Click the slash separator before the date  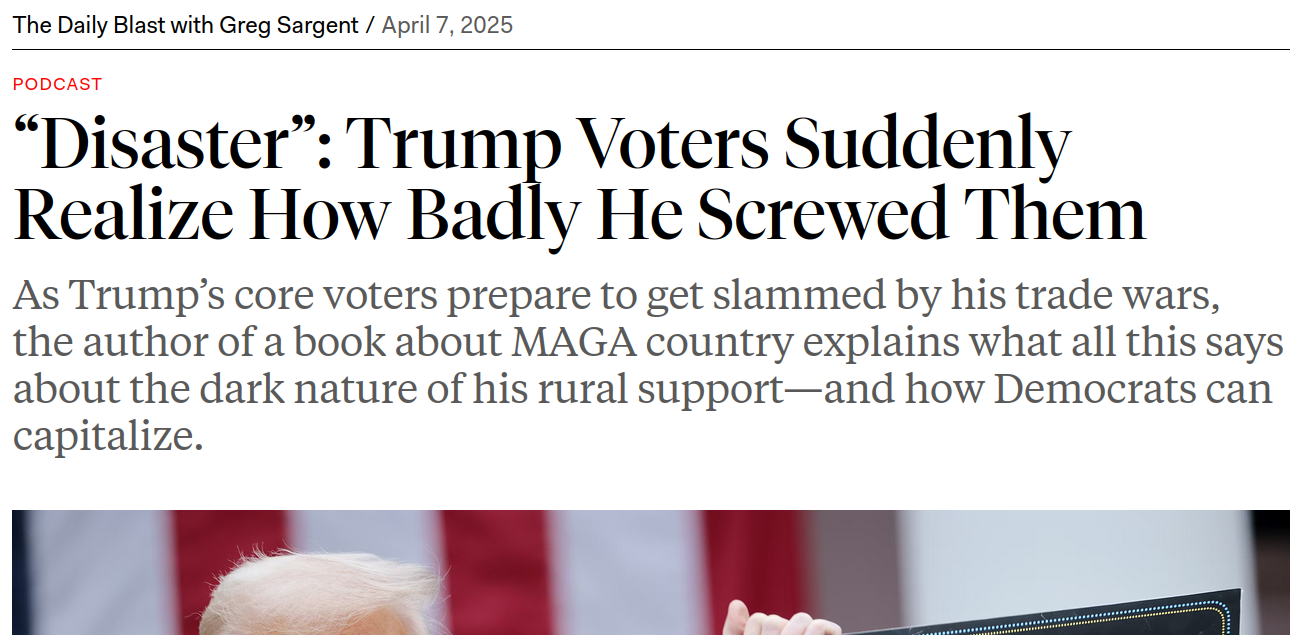pyautogui.click(x=370, y=25)
